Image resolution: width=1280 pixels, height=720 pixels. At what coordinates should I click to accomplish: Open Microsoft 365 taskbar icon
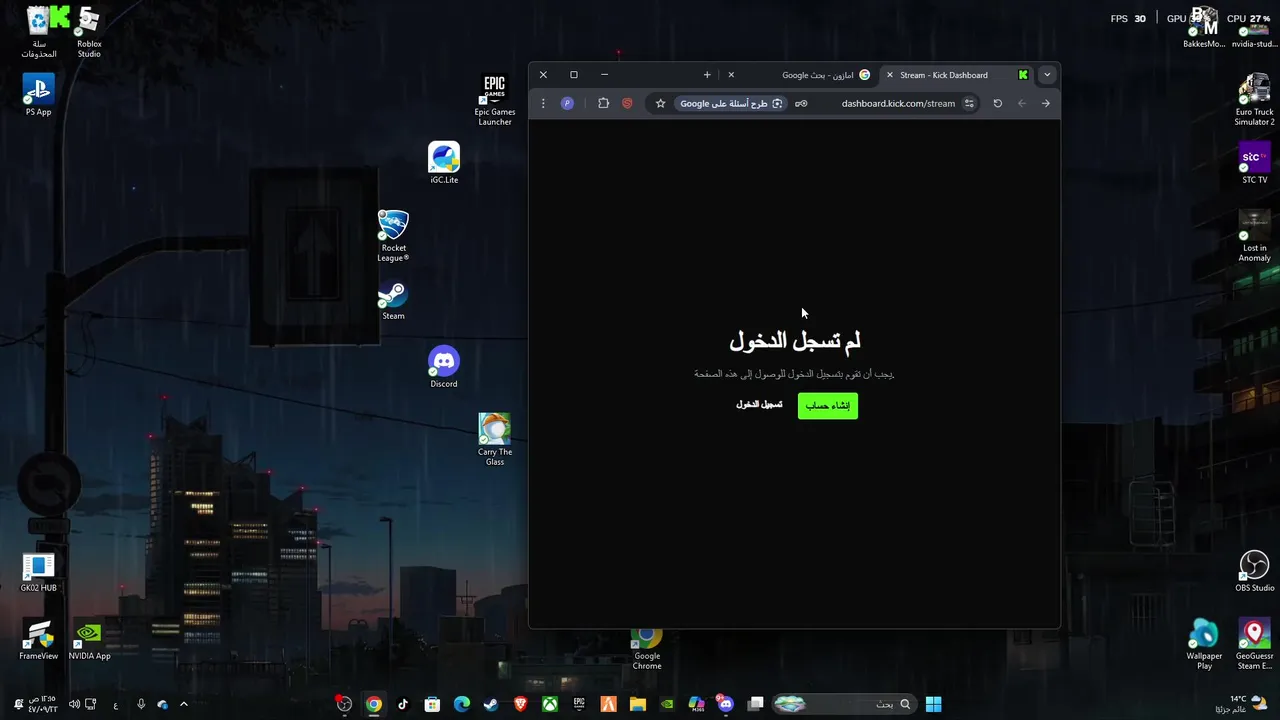pos(697,704)
